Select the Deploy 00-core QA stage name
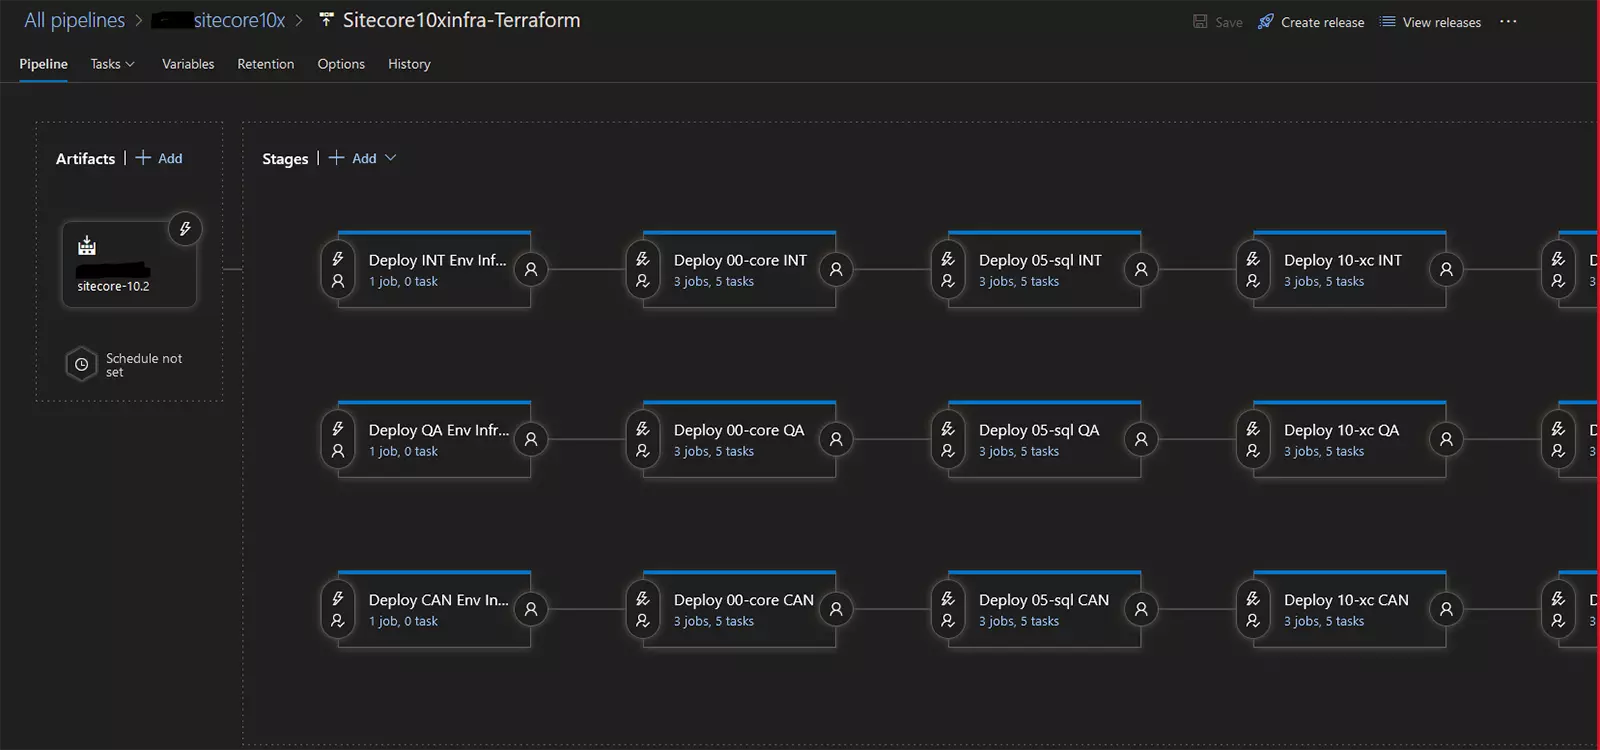Viewport: 1600px width, 750px height. 739,430
